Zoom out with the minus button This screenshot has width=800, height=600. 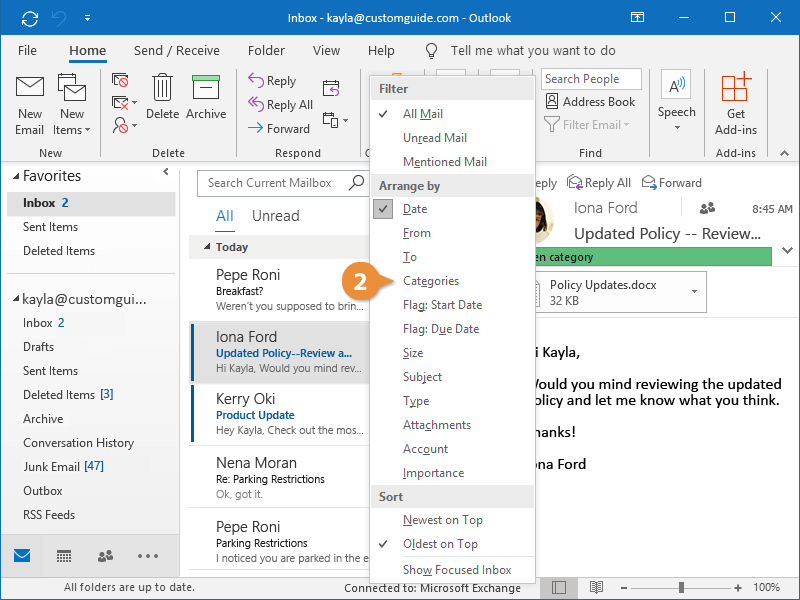point(624,588)
